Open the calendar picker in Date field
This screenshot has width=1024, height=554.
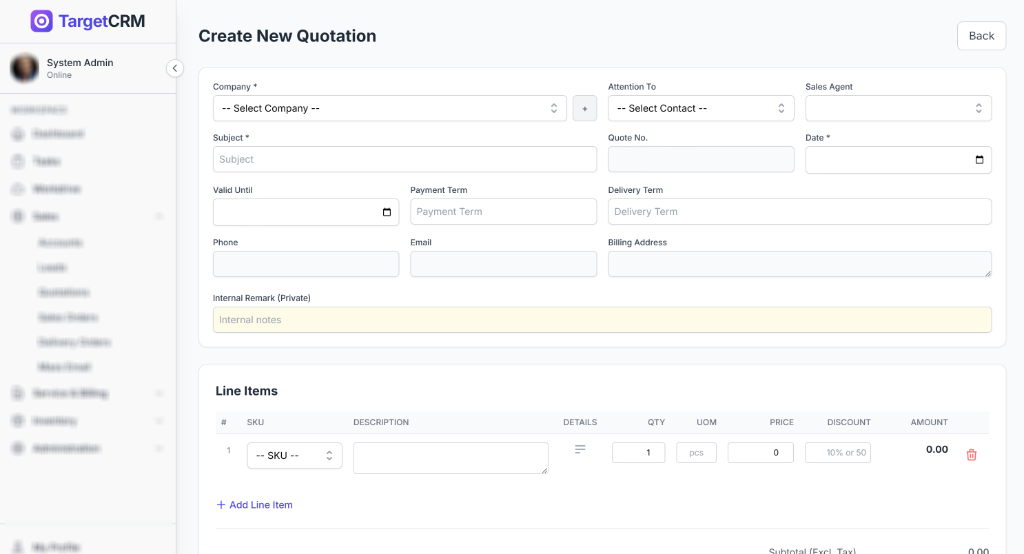coord(979,160)
